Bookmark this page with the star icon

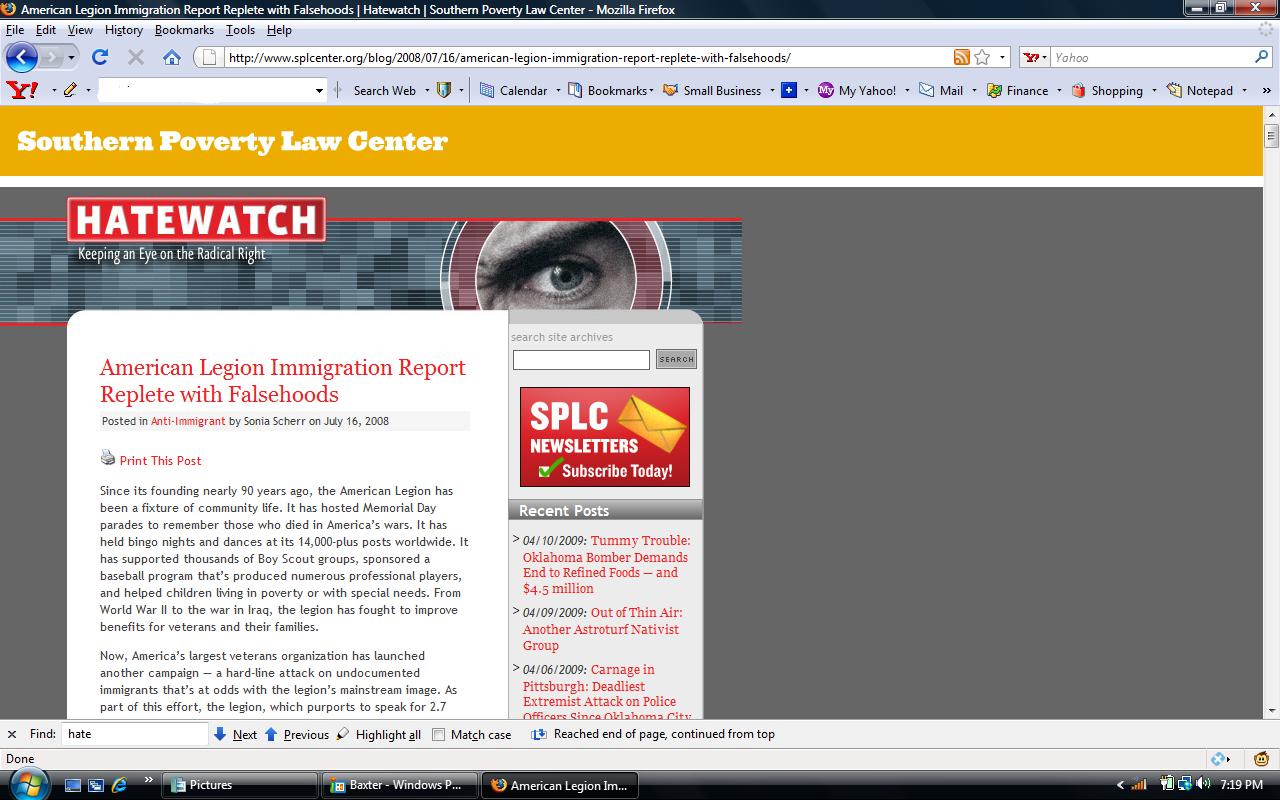click(x=982, y=57)
